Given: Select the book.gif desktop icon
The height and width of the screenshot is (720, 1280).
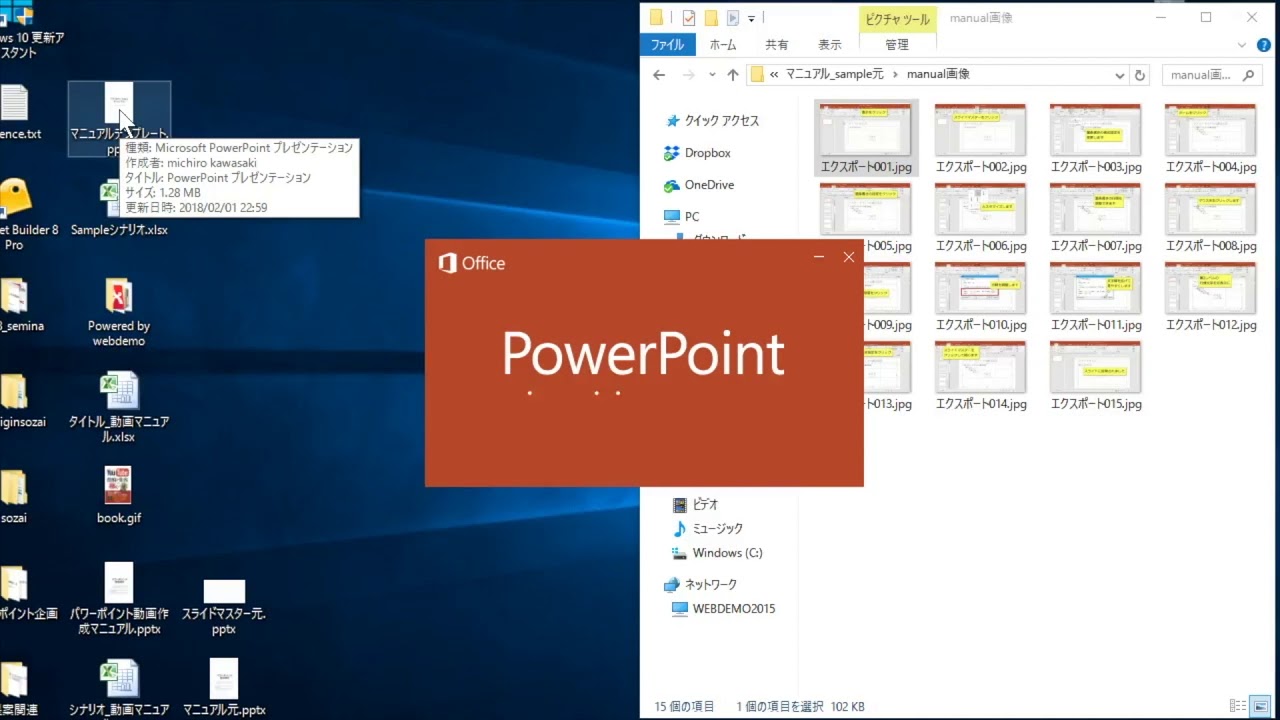Looking at the screenshot, I should pyautogui.click(x=119, y=495).
